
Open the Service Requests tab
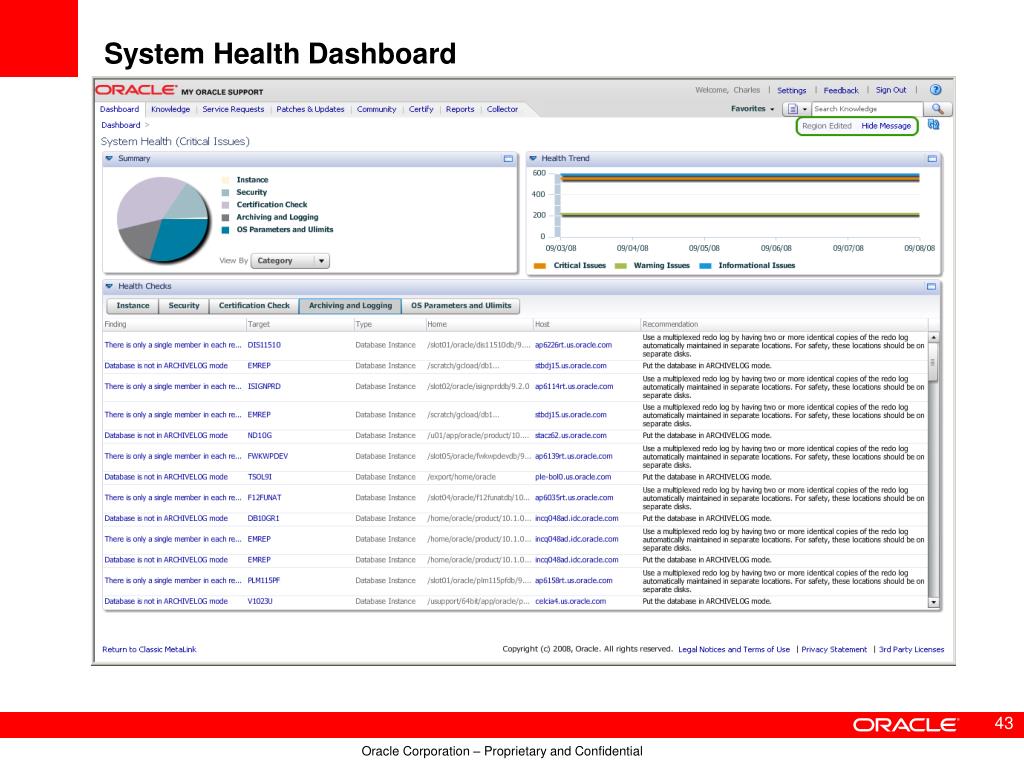(x=233, y=109)
